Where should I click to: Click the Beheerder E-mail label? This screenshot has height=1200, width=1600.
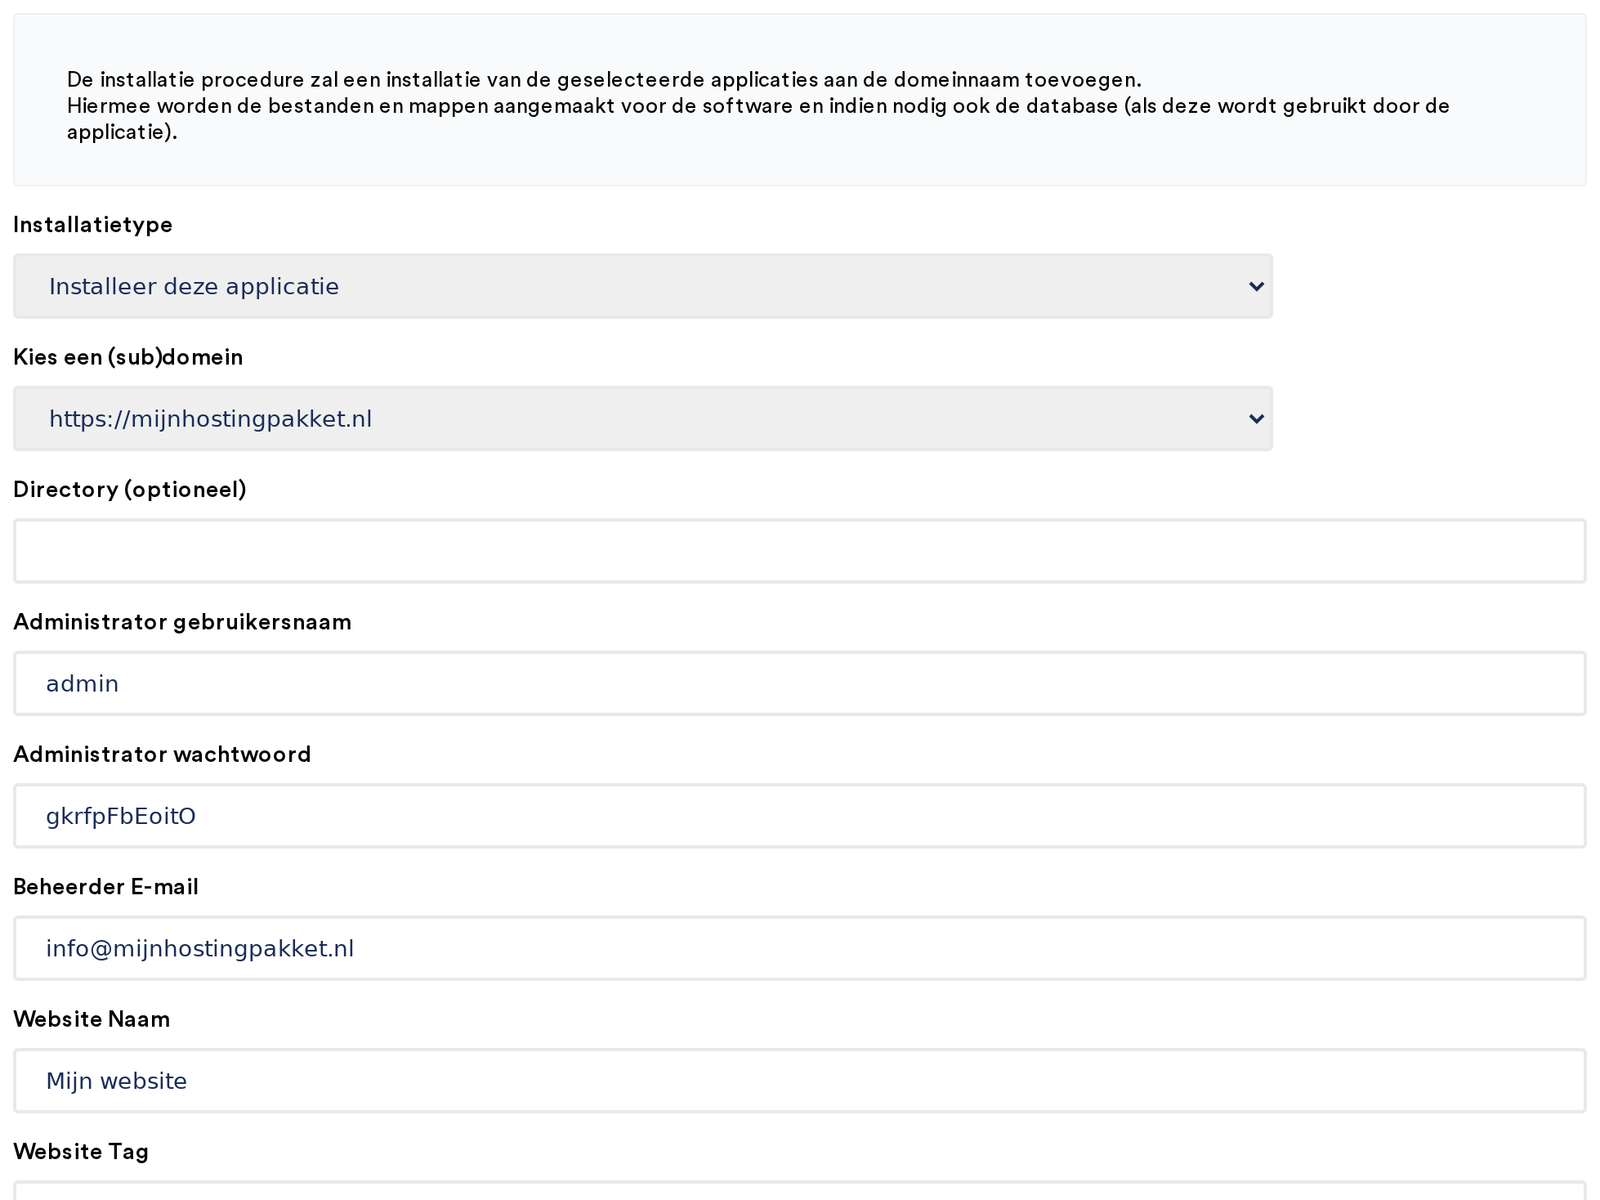pyautogui.click(x=106, y=887)
